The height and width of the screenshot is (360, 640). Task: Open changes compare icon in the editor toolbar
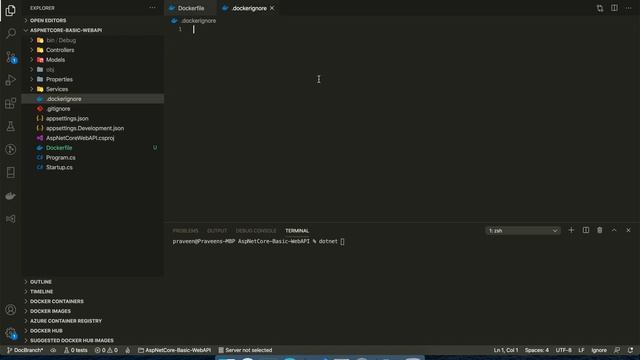600,8
